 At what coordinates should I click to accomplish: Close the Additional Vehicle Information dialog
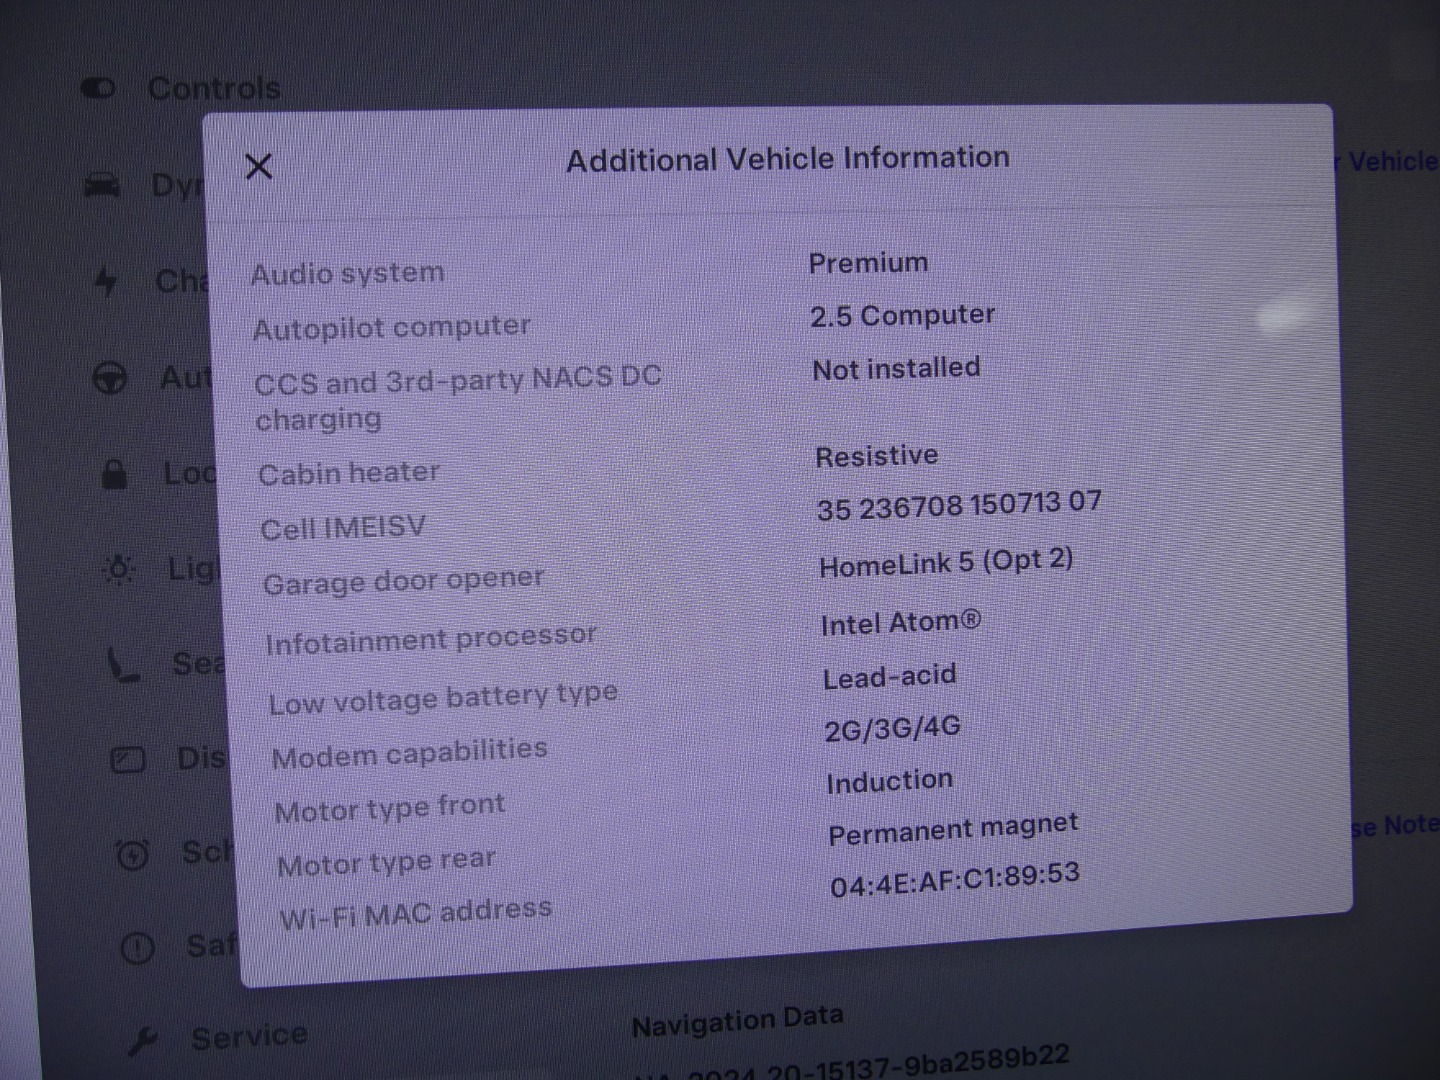click(x=259, y=166)
